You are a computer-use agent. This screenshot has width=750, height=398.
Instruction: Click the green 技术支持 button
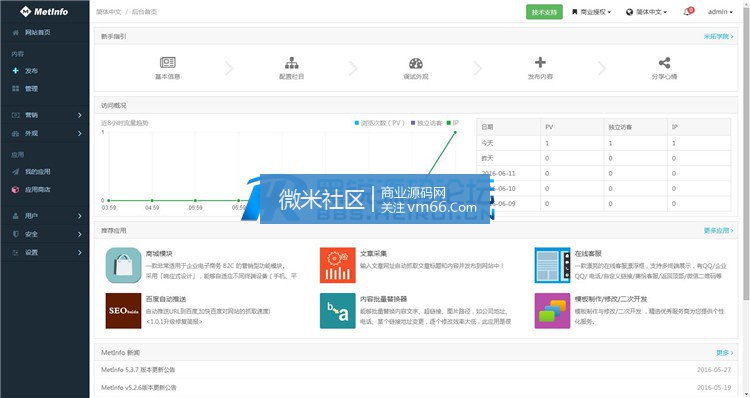(x=544, y=12)
